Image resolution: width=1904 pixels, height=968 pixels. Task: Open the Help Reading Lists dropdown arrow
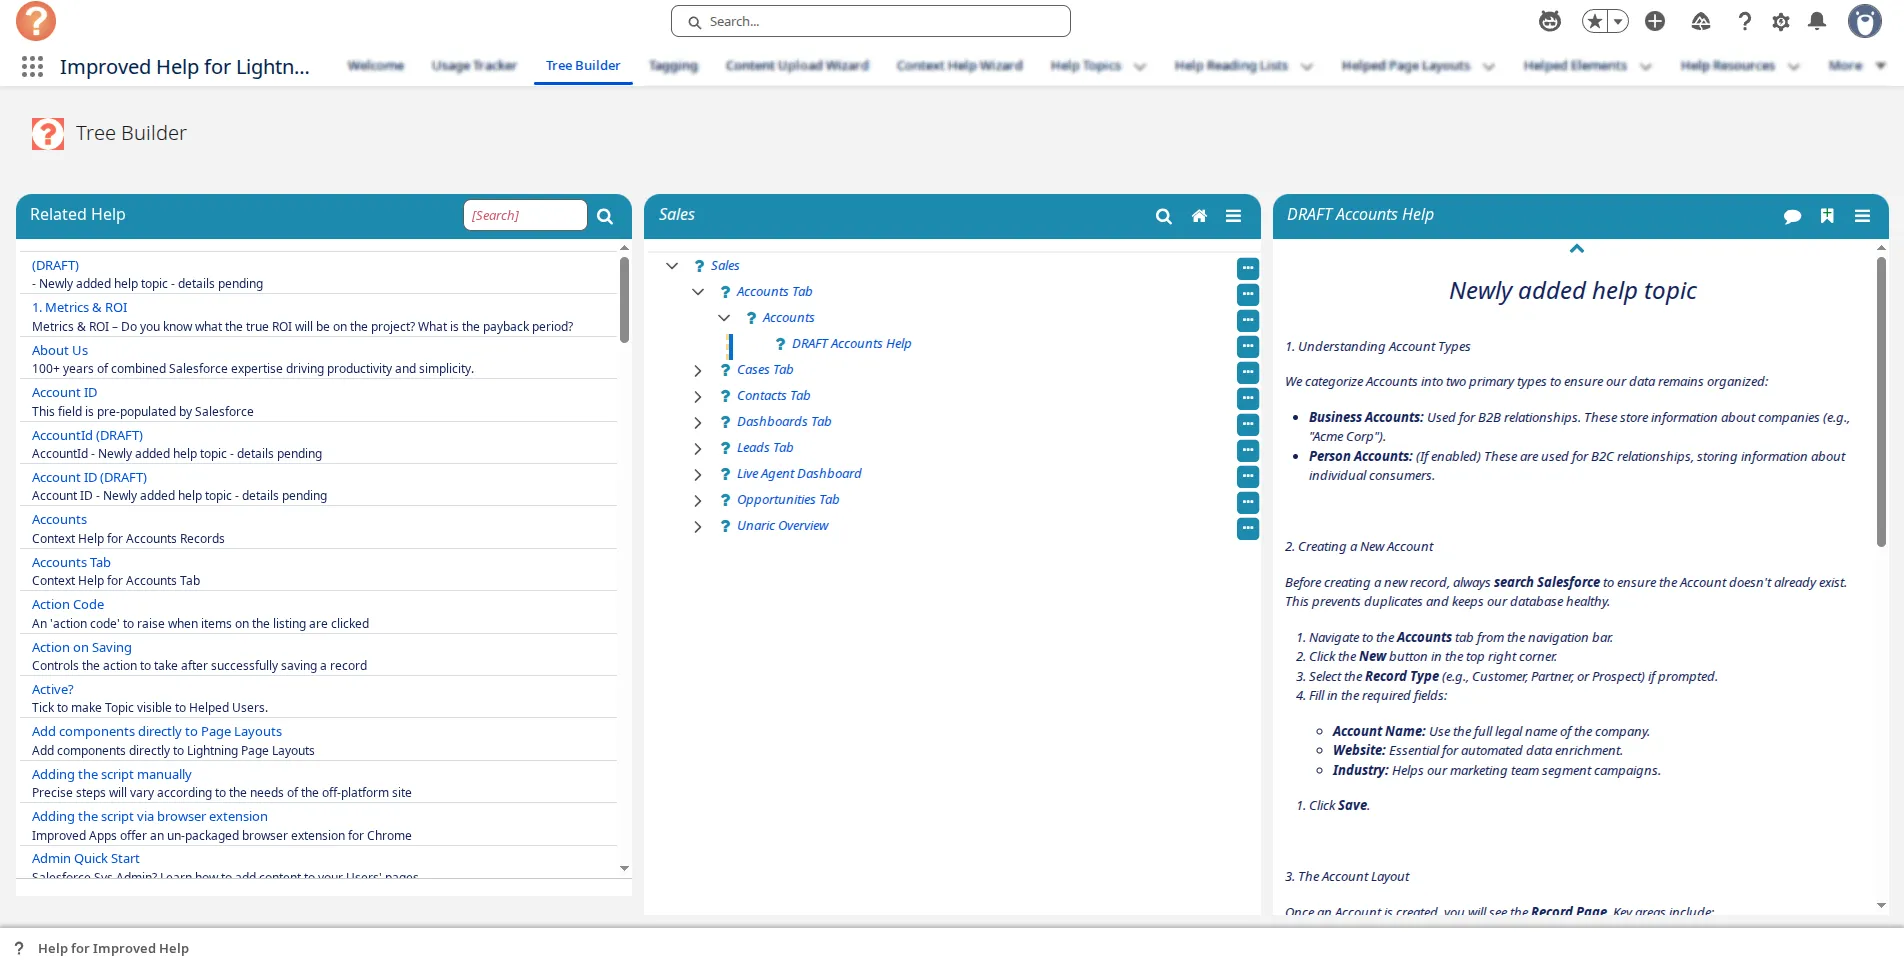coord(1306,67)
